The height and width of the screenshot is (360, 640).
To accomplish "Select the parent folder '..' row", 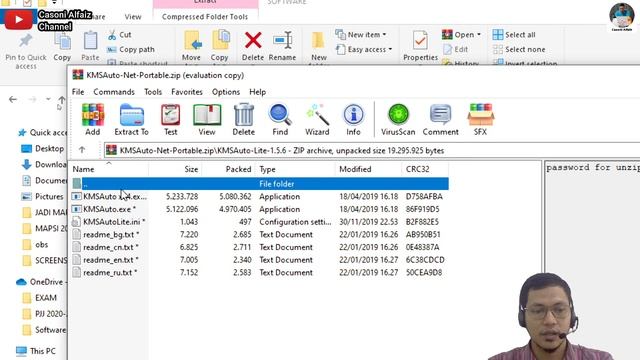I will pos(260,184).
